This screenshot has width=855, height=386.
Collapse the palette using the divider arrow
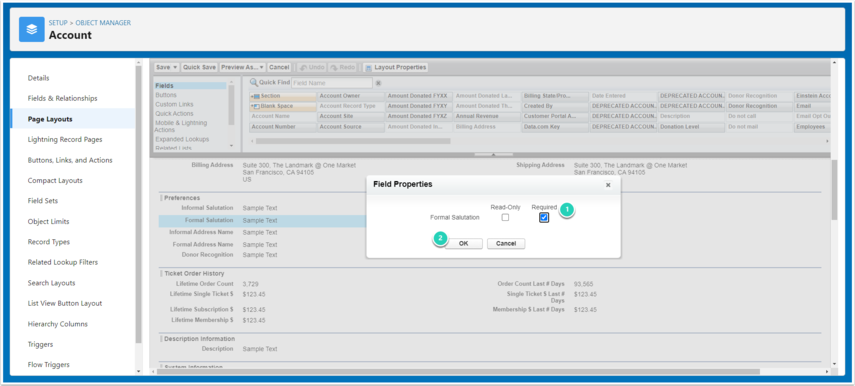pyautogui.click(x=493, y=155)
